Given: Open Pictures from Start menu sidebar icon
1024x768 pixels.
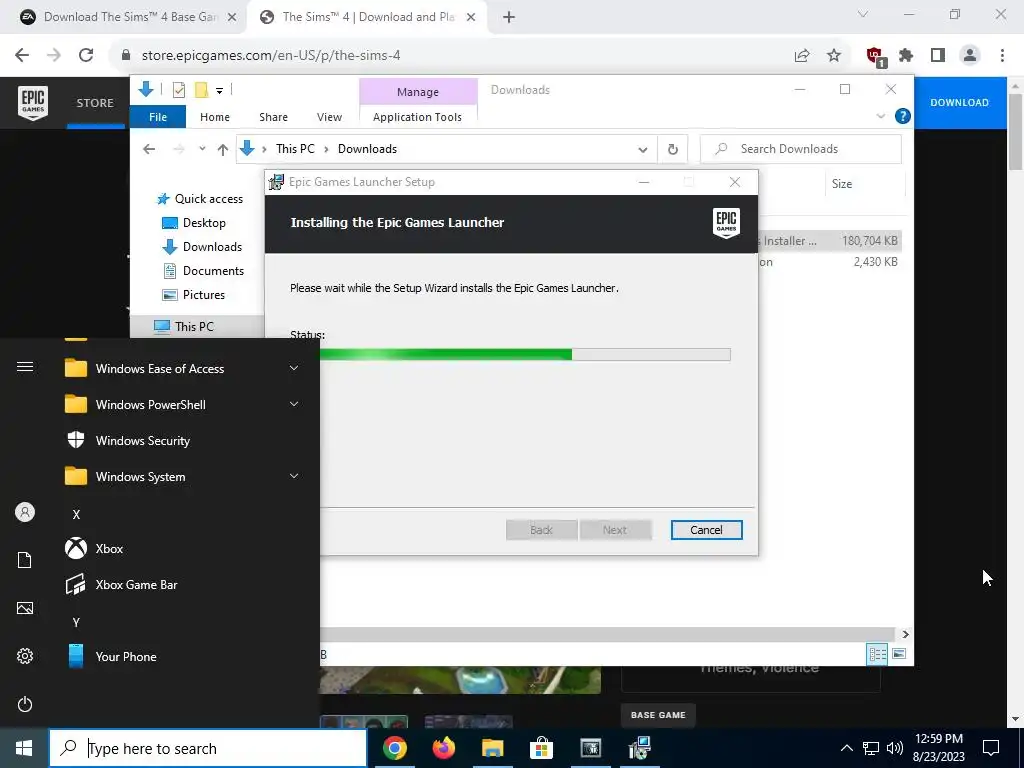Looking at the screenshot, I should [x=25, y=608].
